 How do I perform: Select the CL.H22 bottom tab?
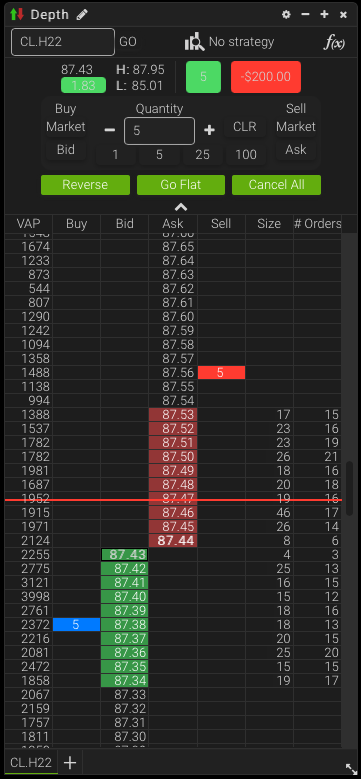[x=31, y=763]
